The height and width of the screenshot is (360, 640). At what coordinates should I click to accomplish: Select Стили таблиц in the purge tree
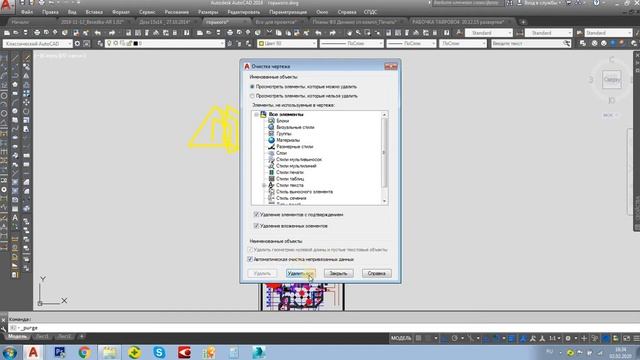[x=290, y=179]
